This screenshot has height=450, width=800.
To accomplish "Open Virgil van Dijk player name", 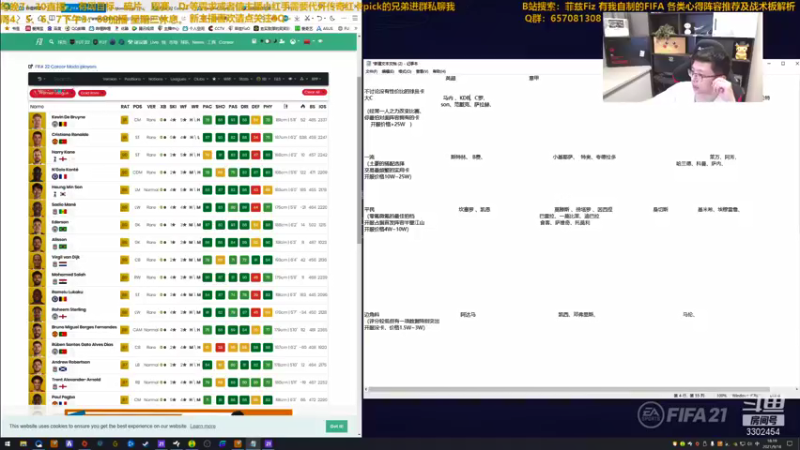I will pyautogui.click(x=65, y=257).
